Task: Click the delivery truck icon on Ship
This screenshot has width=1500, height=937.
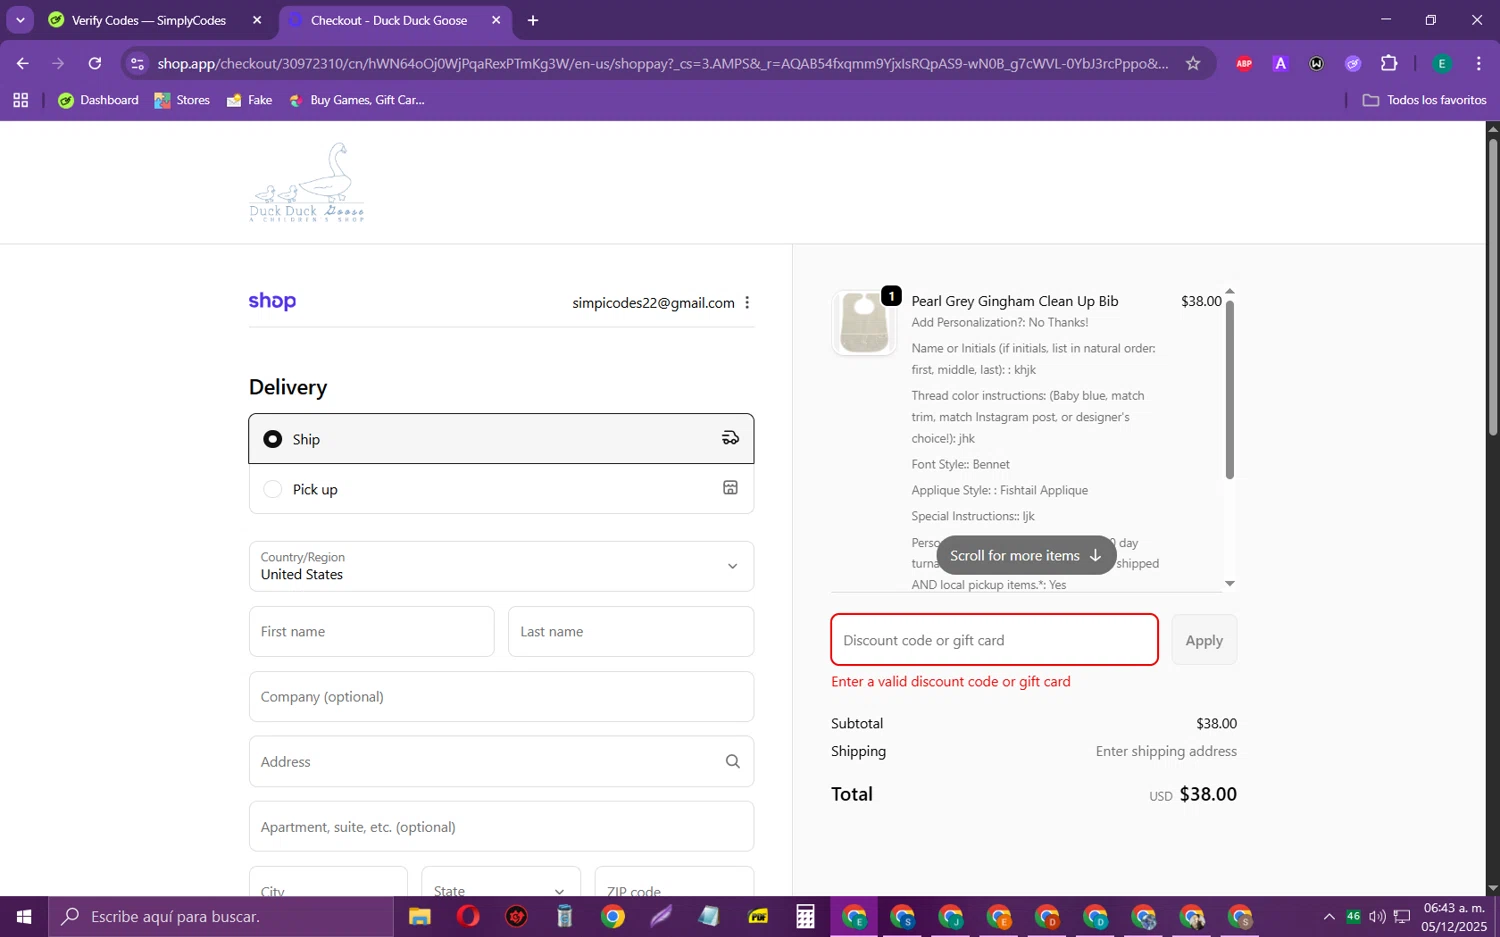Action: coord(730,438)
